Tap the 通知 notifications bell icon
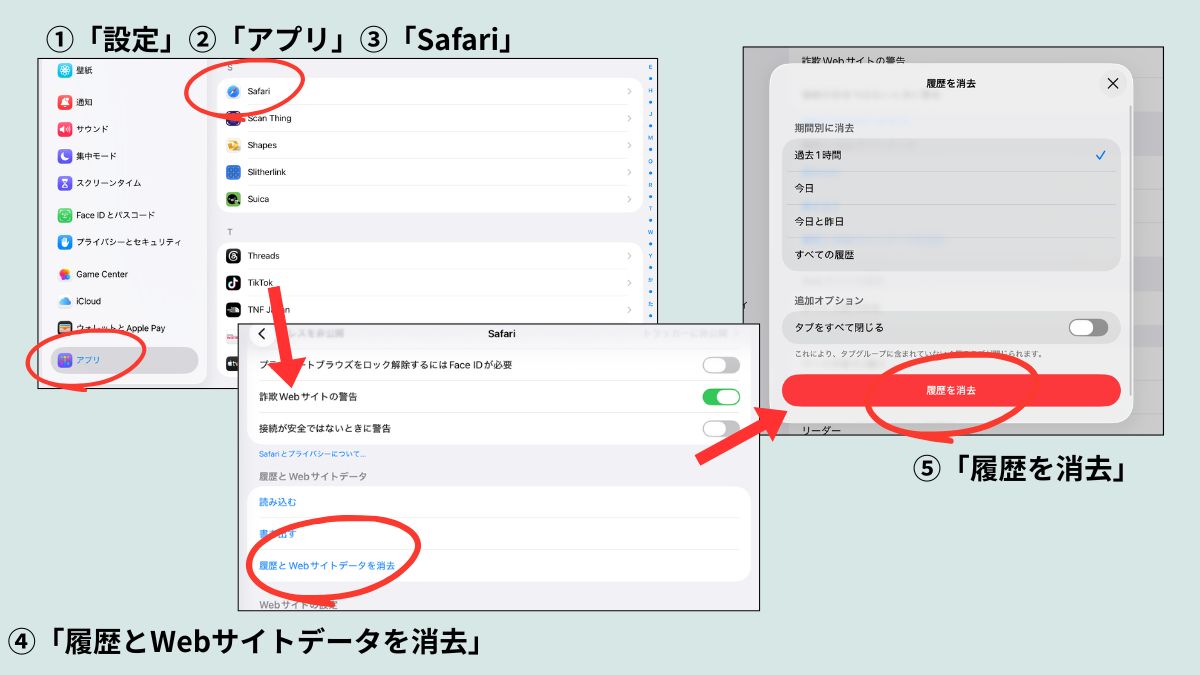This screenshot has width=1200, height=675. (x=65, y=102)
